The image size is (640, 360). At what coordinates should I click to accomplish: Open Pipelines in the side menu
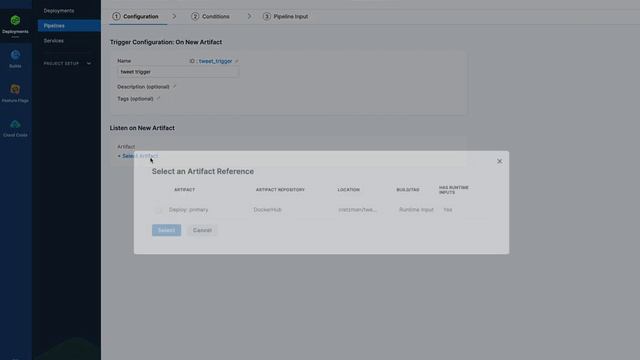pos(69,26)
